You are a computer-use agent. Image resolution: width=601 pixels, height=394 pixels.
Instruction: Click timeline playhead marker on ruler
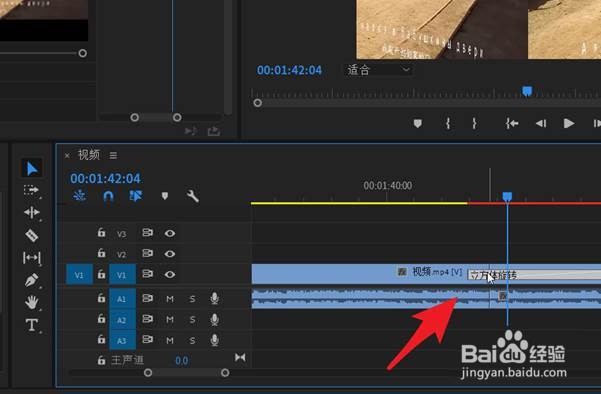[507, 197]
